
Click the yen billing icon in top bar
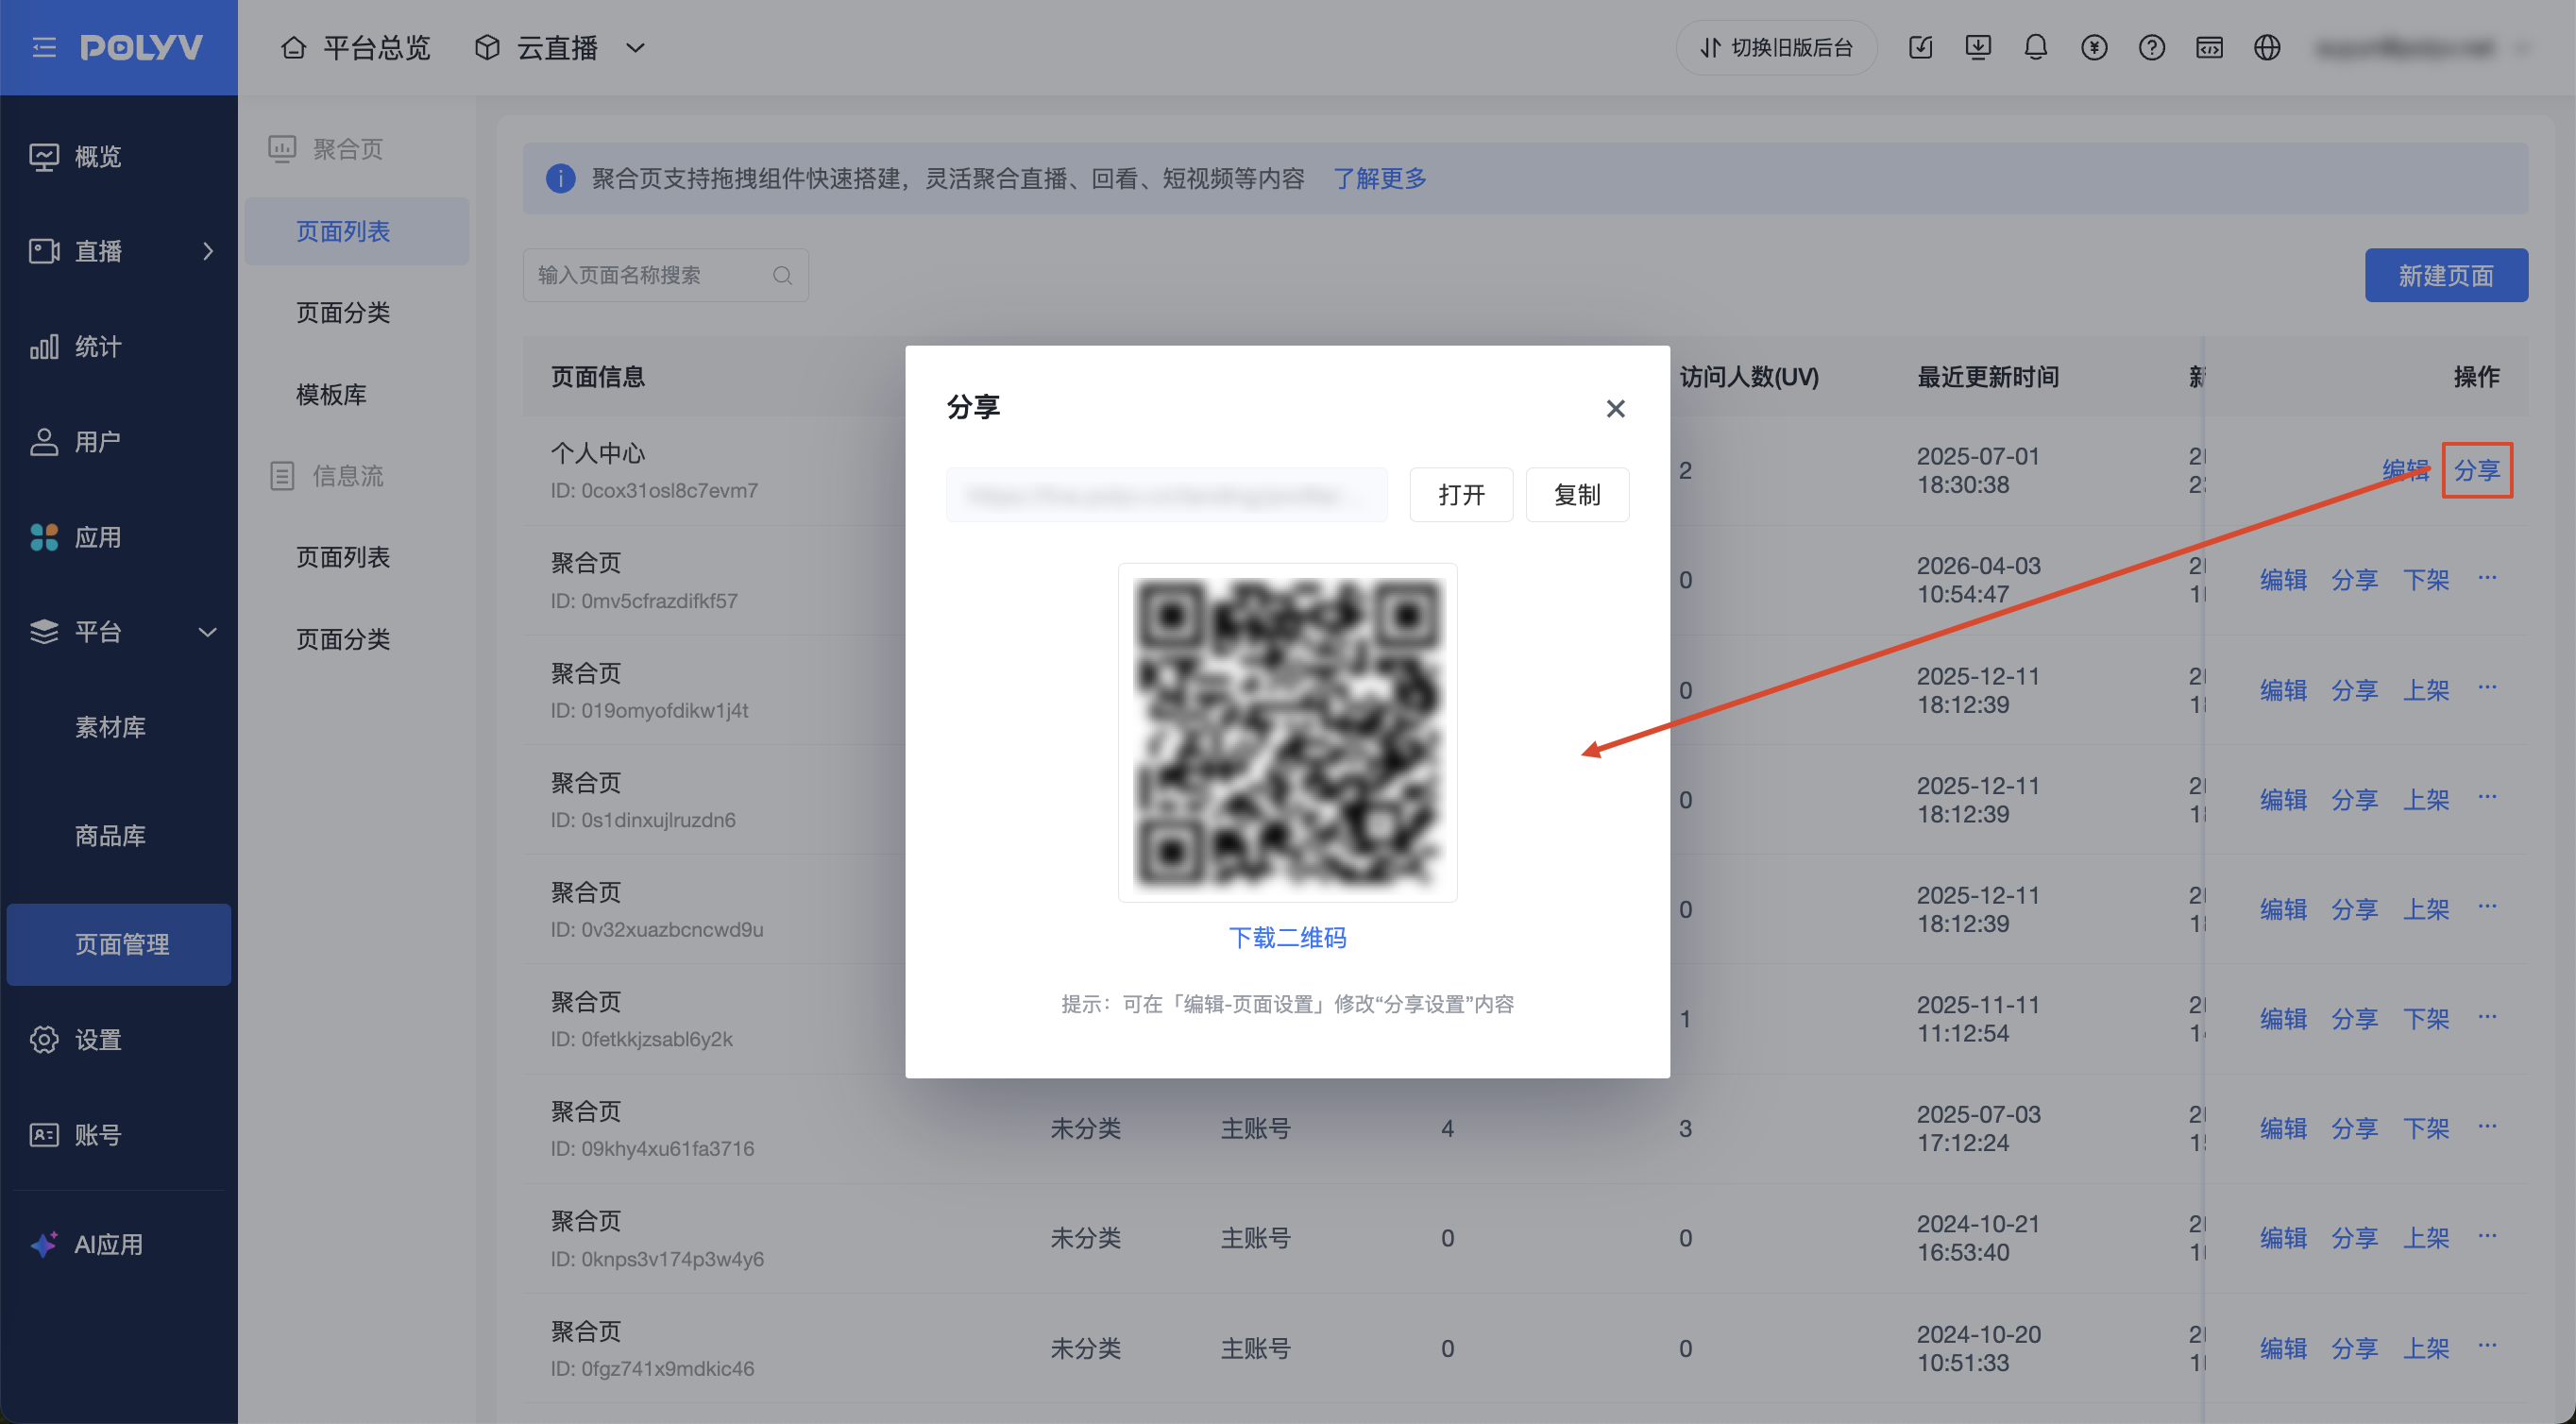click(x=2093, y=47)
